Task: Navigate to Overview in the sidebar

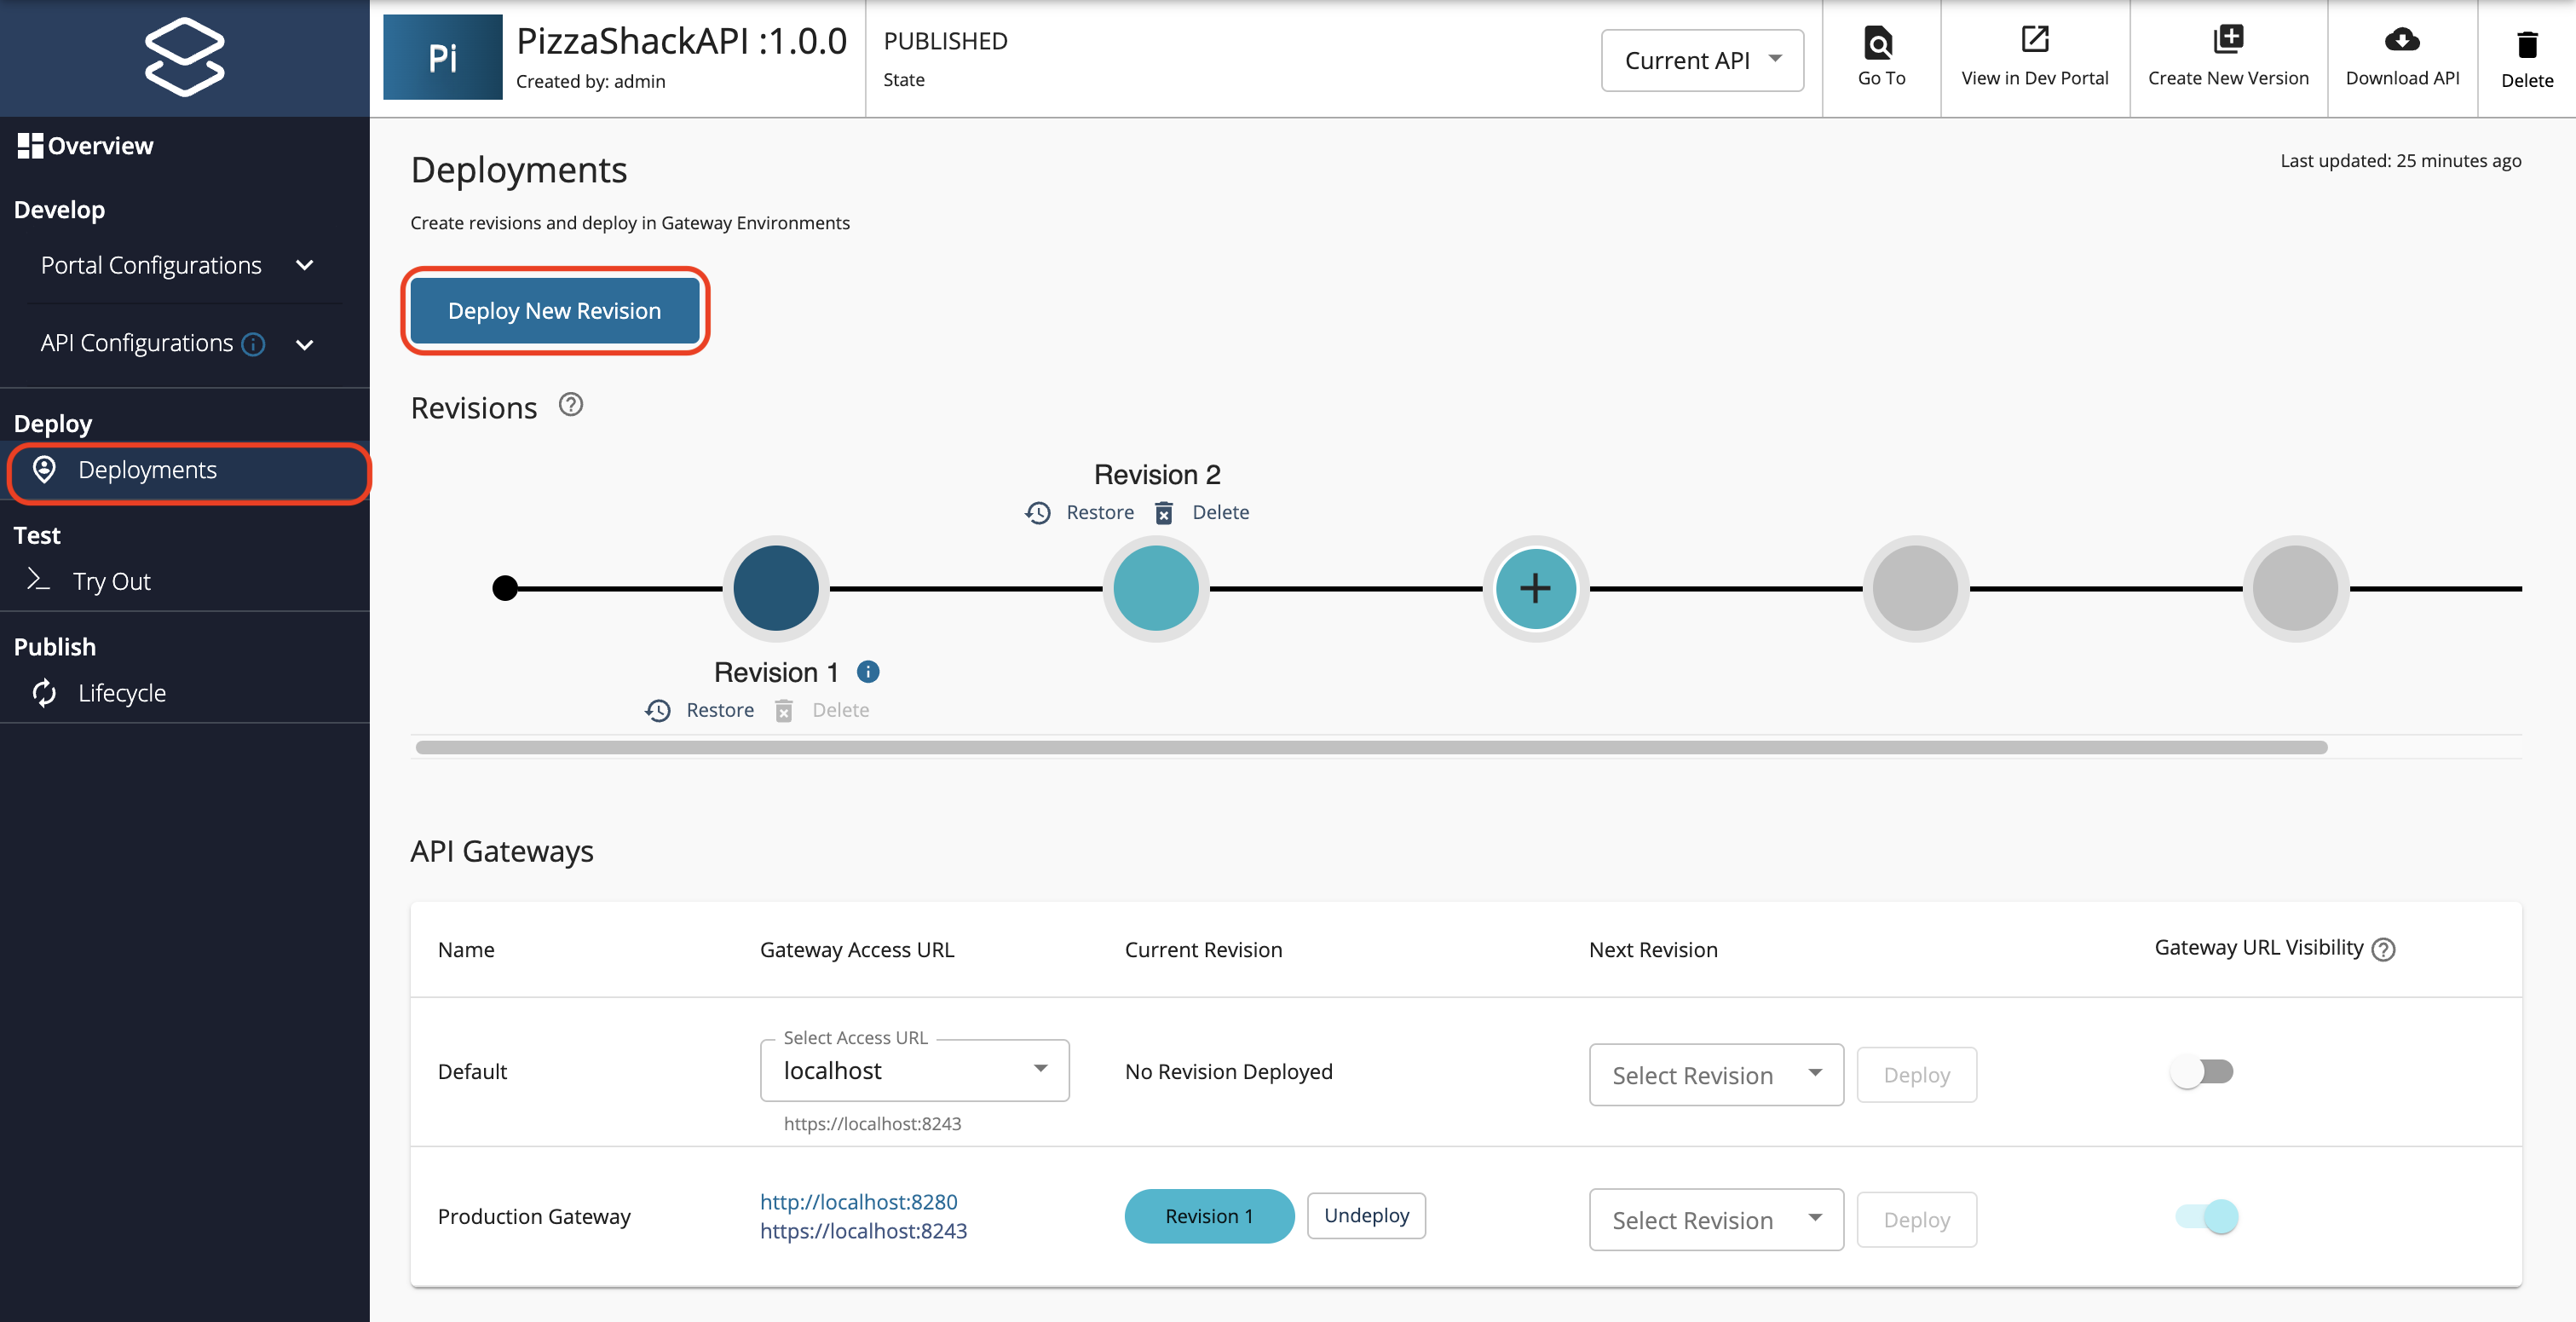Action: click(x=100, y=144)
